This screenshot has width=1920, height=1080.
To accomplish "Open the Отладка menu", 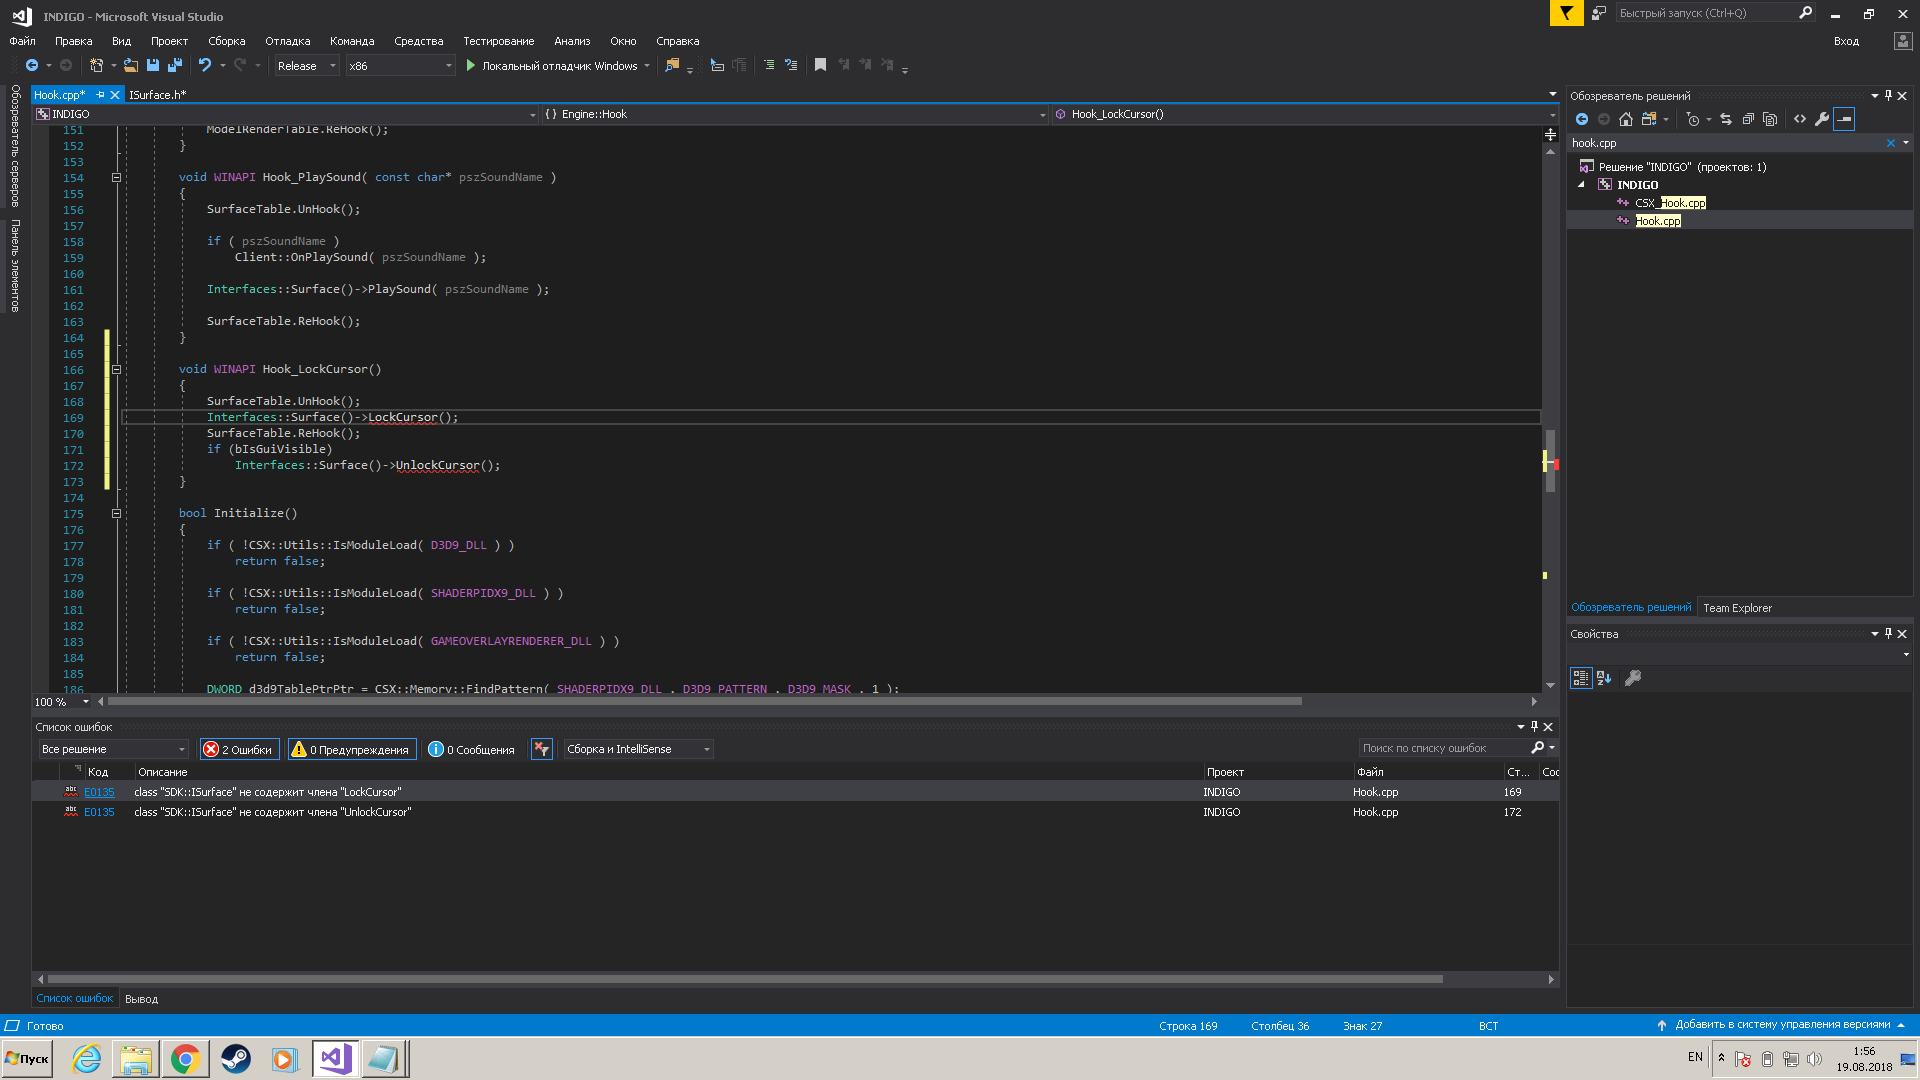I will pyautogui.click(x=287, y=41).
